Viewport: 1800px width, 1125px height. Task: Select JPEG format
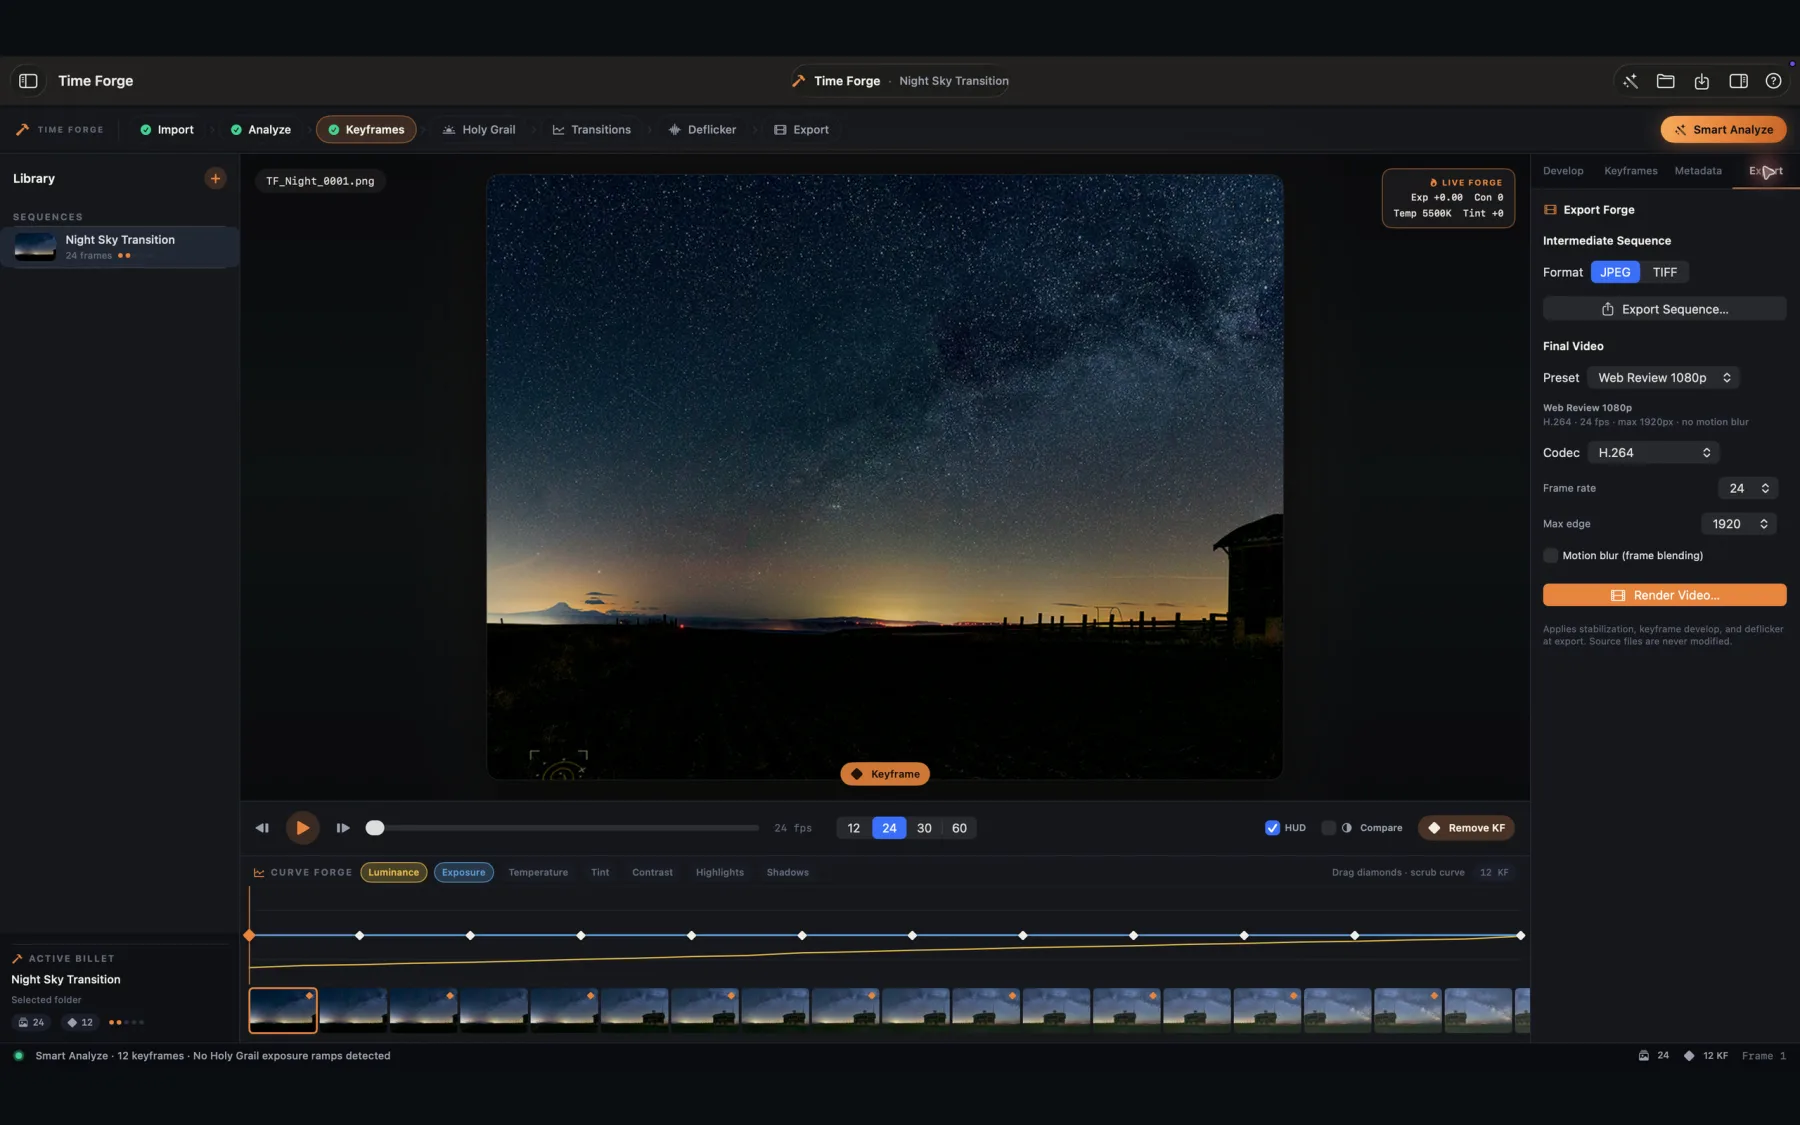coord(1615,273)
